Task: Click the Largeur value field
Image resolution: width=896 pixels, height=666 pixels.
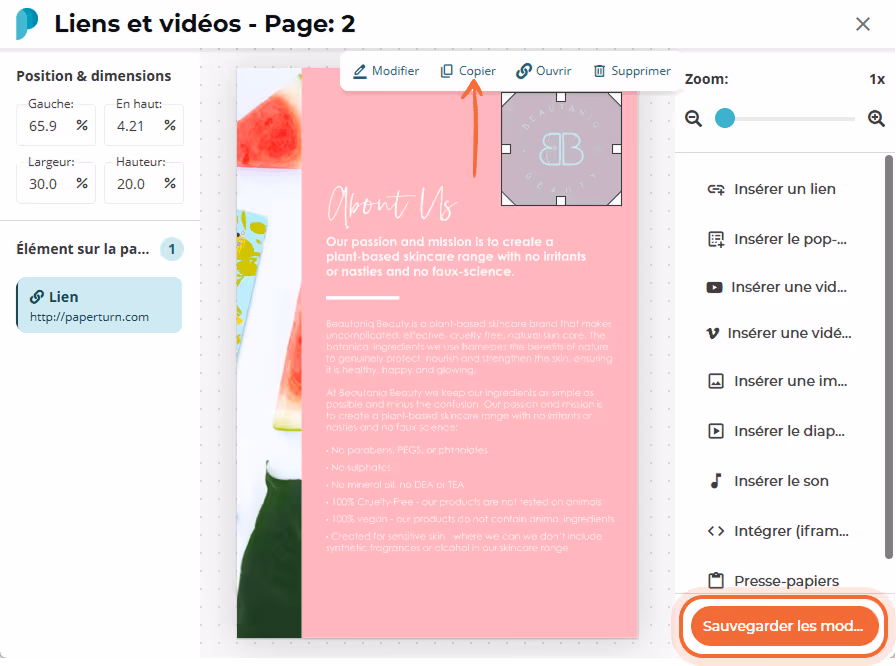Action: (x=56, y=183)
